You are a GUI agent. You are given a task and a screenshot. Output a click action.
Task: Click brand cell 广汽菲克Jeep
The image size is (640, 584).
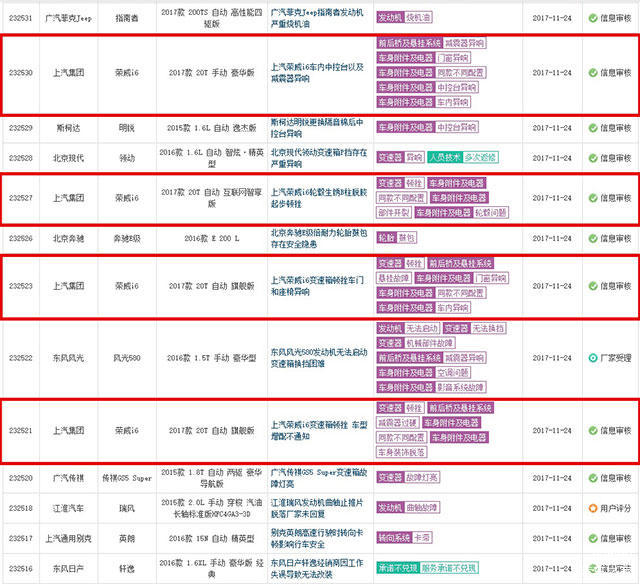[68, 18]
